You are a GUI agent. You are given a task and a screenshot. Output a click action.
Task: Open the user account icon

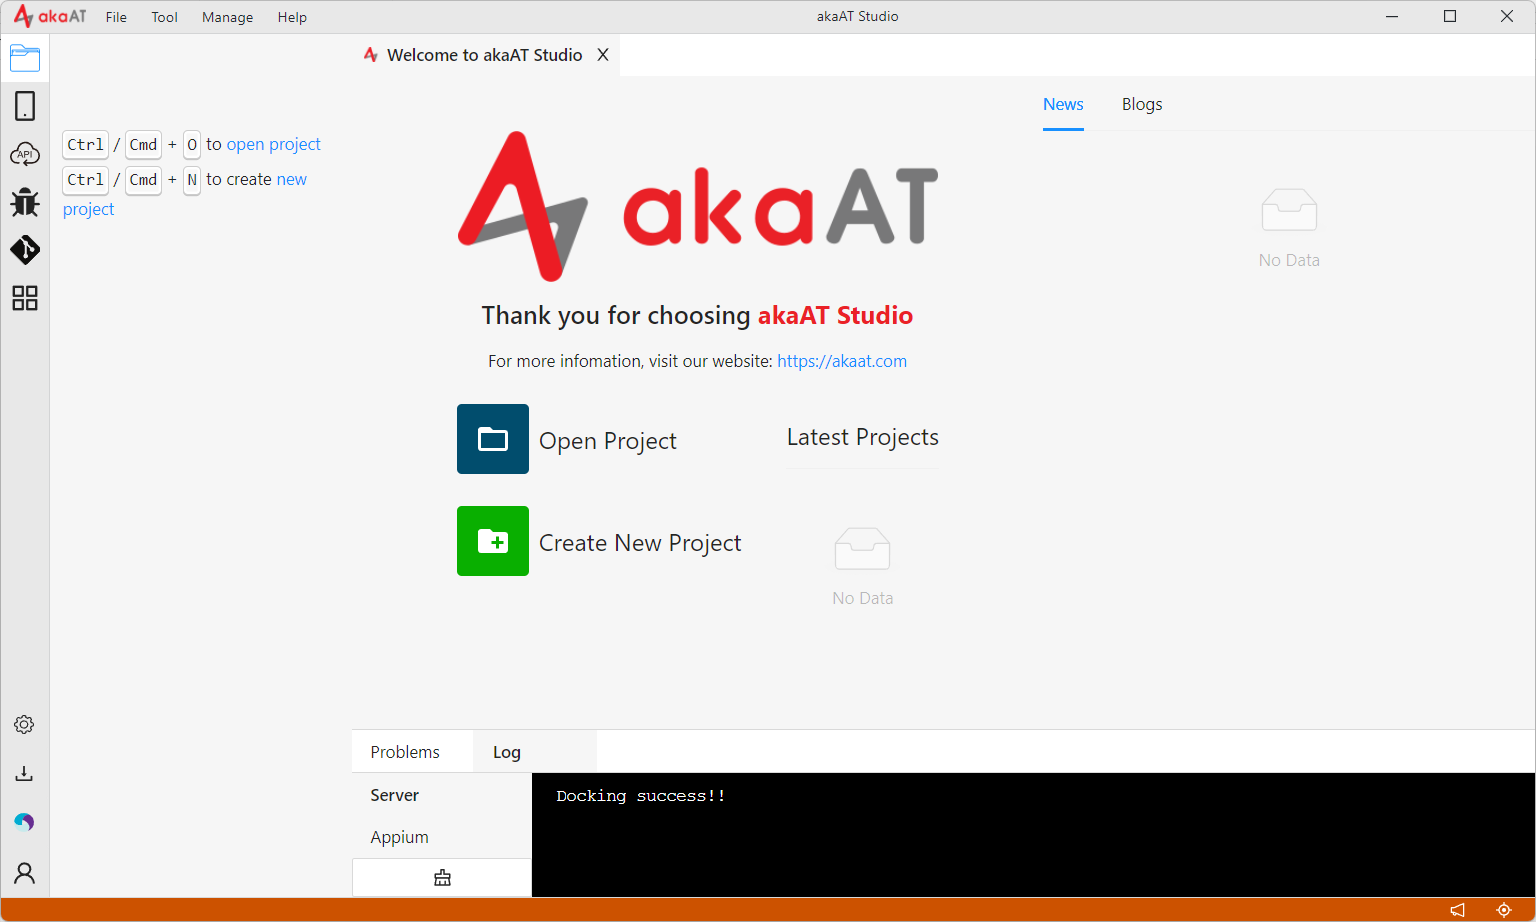[x=24, y=873]
